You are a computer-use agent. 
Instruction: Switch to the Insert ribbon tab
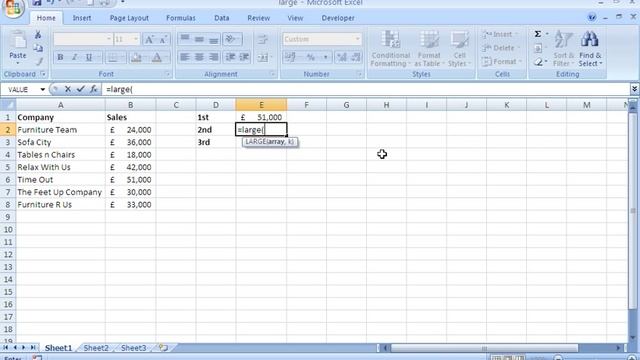(x=82, y=18)
